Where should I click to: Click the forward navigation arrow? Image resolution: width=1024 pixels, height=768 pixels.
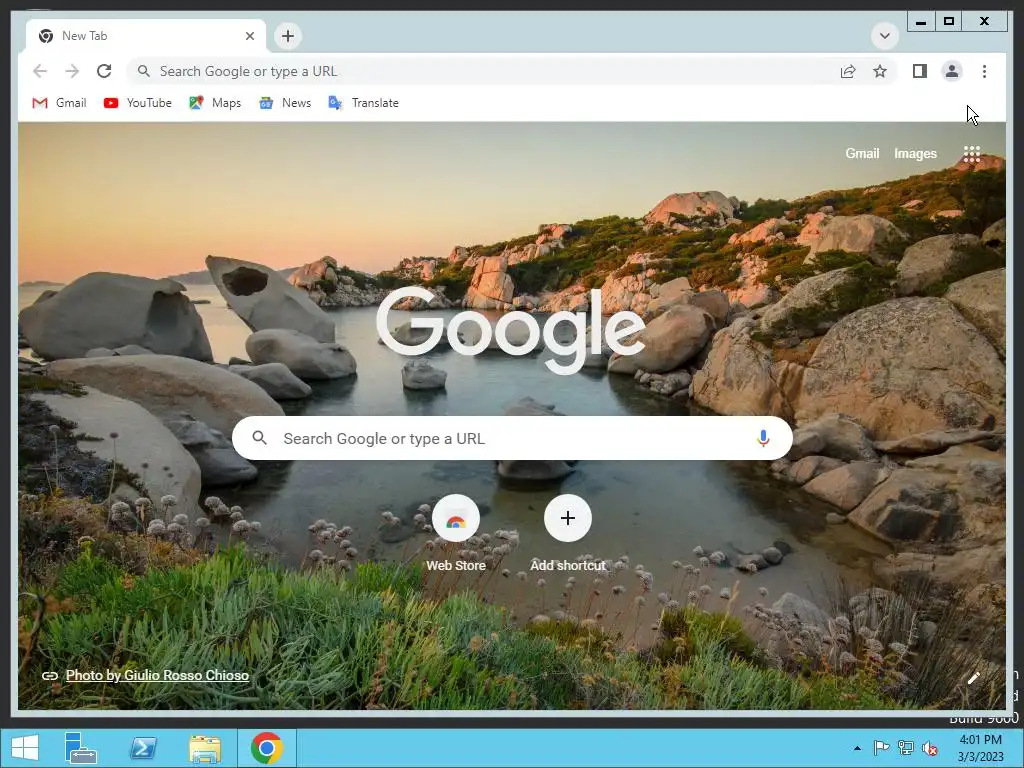point(72,71)
